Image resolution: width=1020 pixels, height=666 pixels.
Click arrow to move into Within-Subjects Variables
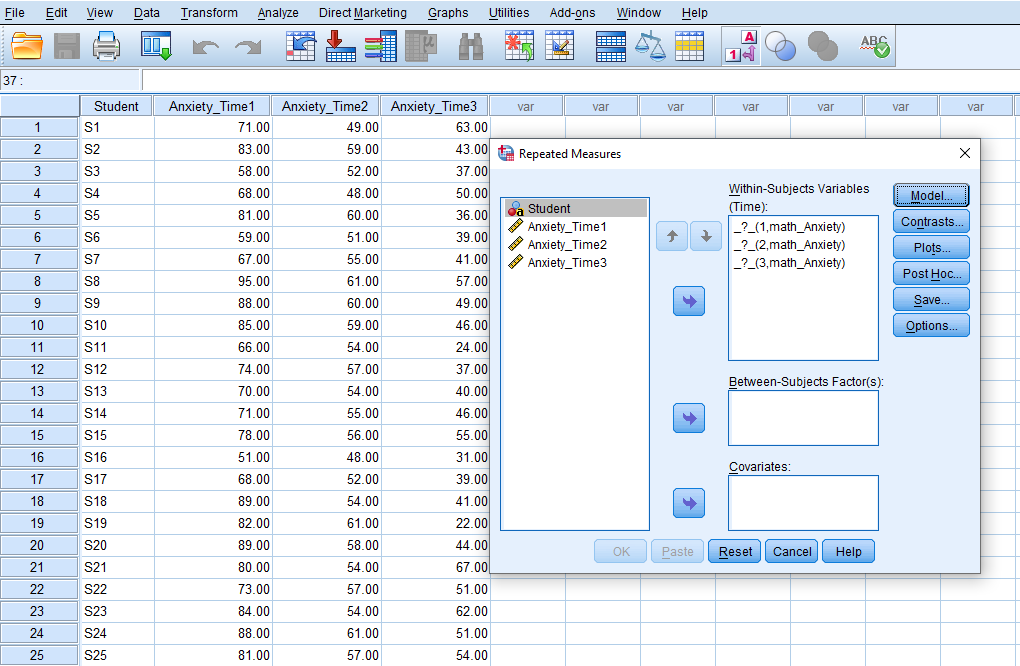tap(689, 301)
